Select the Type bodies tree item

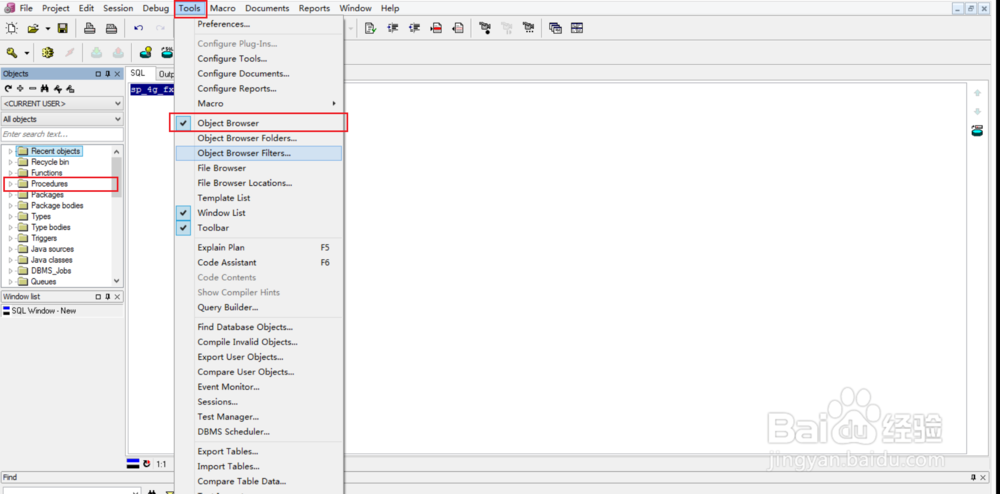pos(50,227)
